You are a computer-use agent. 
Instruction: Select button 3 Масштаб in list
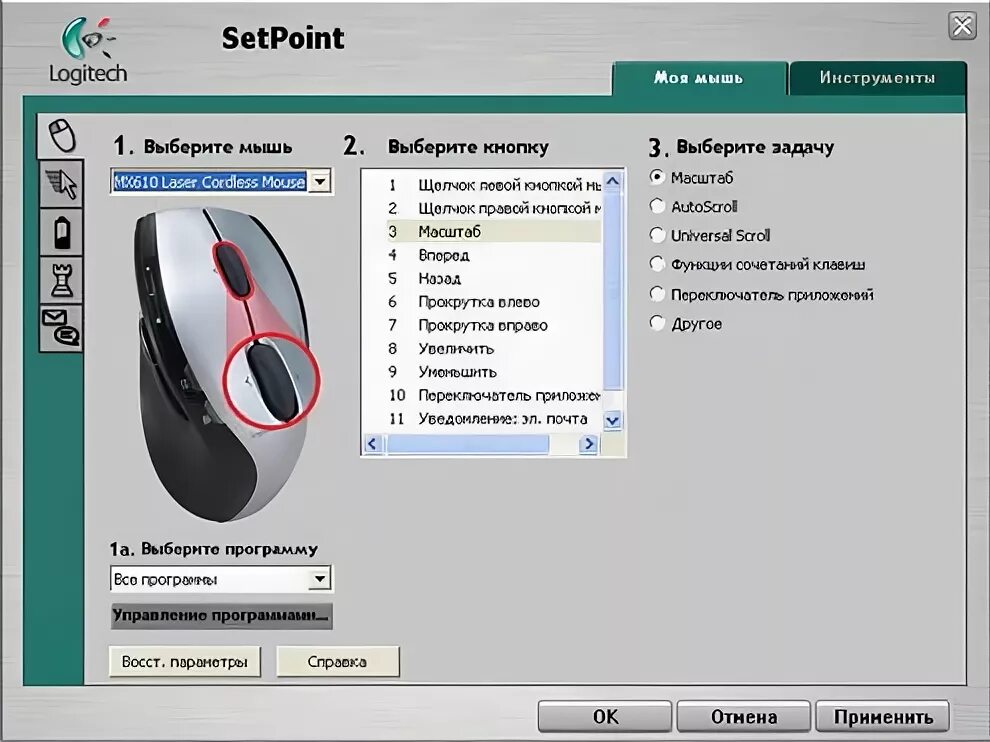point(494,232)
